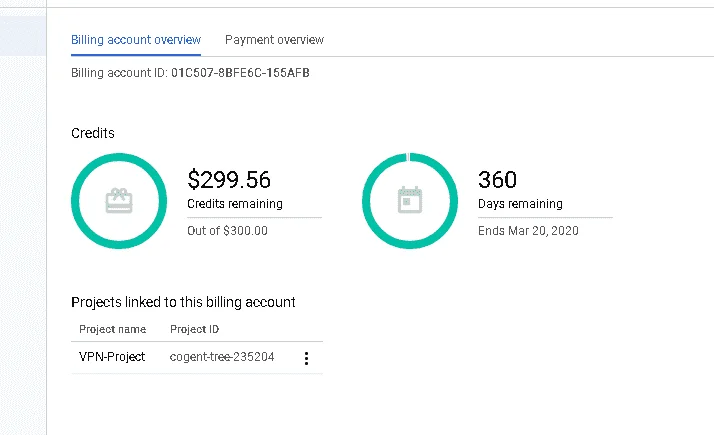This screenshot has width=714, height=435.
Task: Click the Credits remaining label
Action: point(235,204)
